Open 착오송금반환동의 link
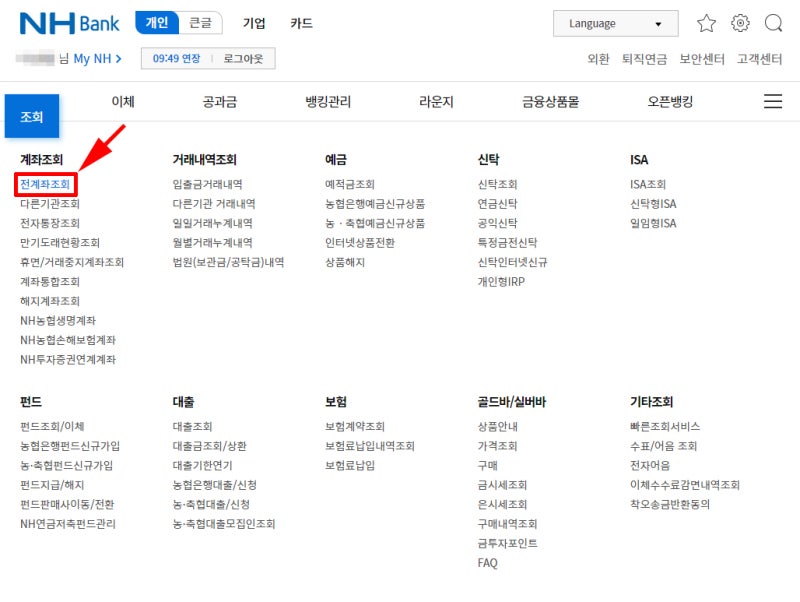The height and width of the screenshot is (602, 800). click(x=670, y=504)
